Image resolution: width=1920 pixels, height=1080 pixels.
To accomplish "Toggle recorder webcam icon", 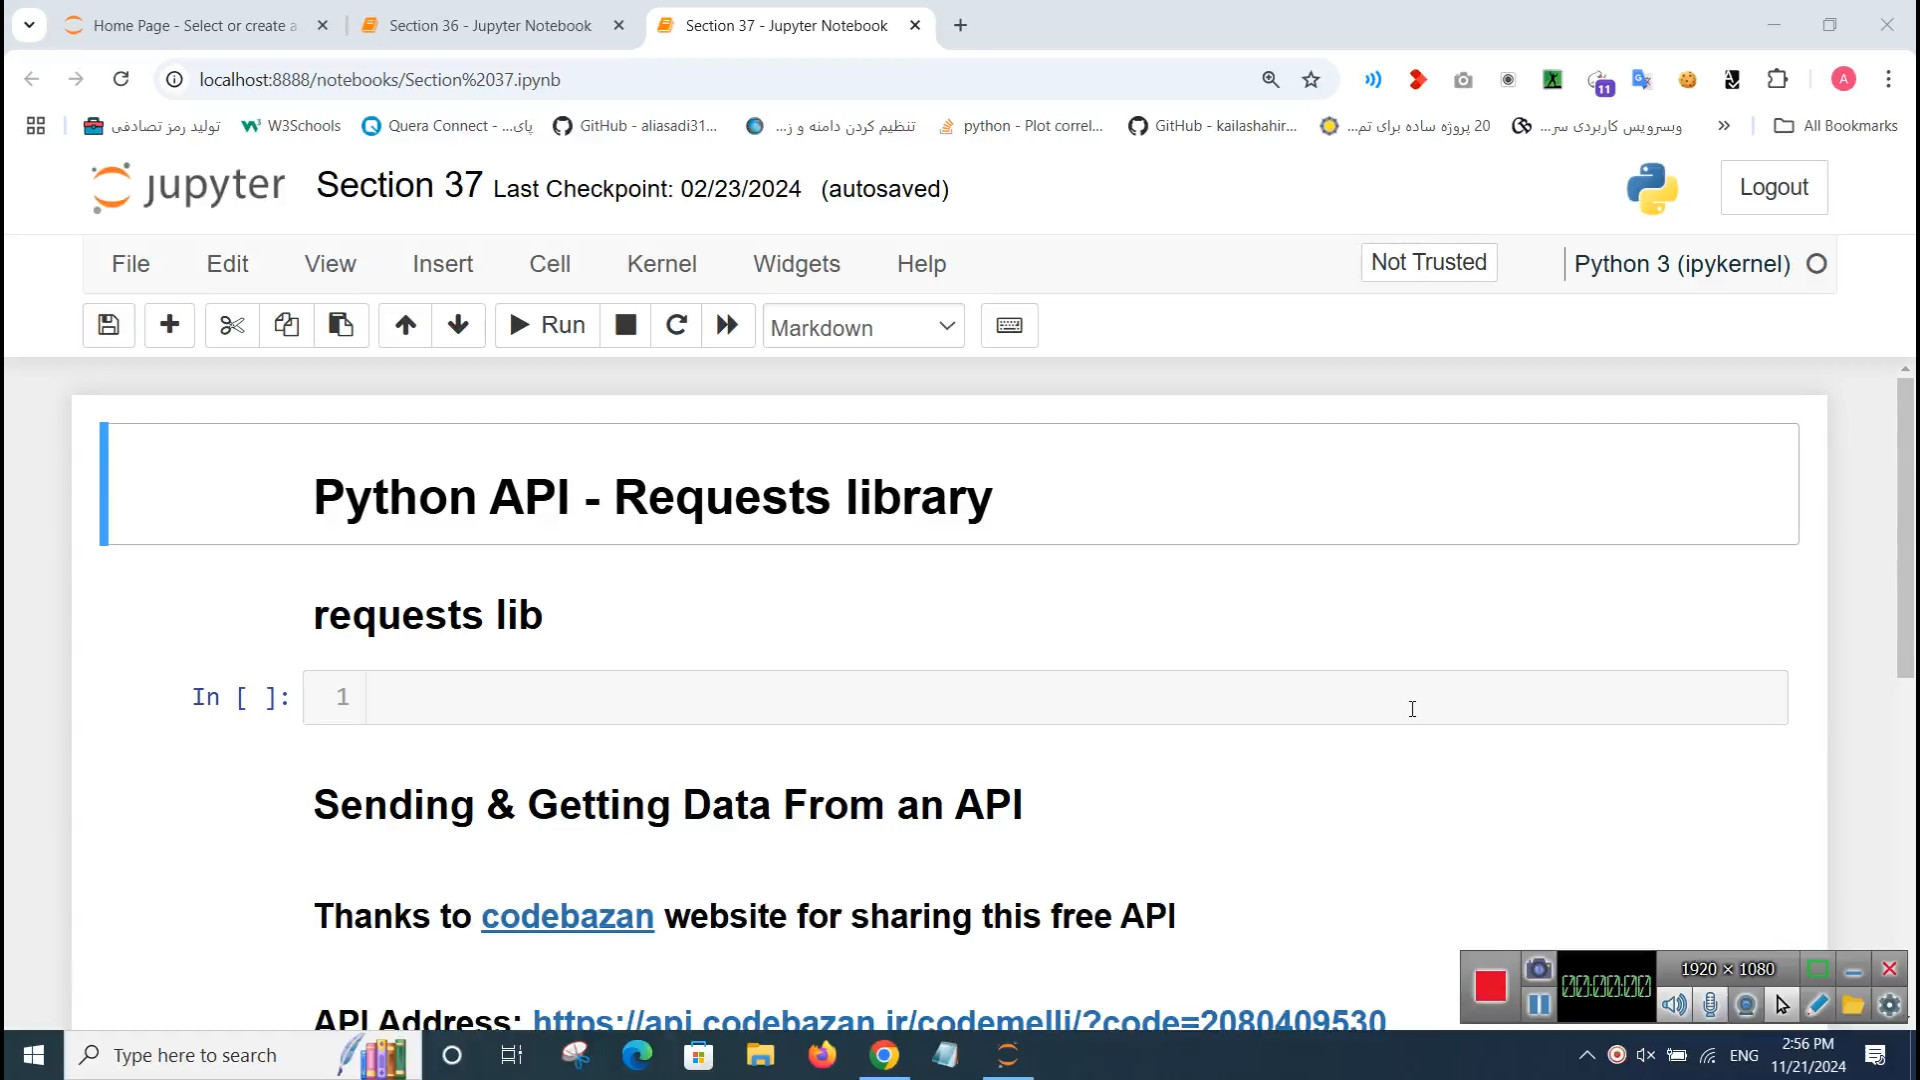I will click(x=1746, y=1005).
